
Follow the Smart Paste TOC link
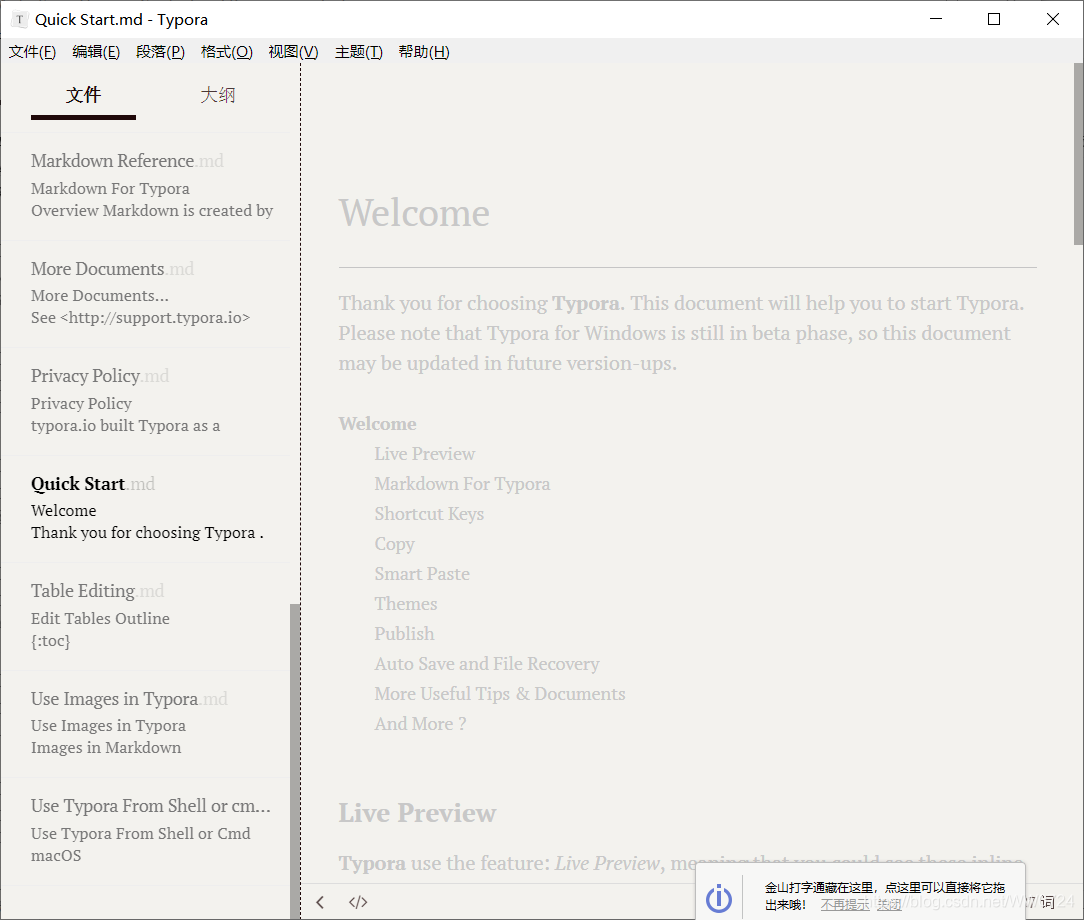click(422, 574)
